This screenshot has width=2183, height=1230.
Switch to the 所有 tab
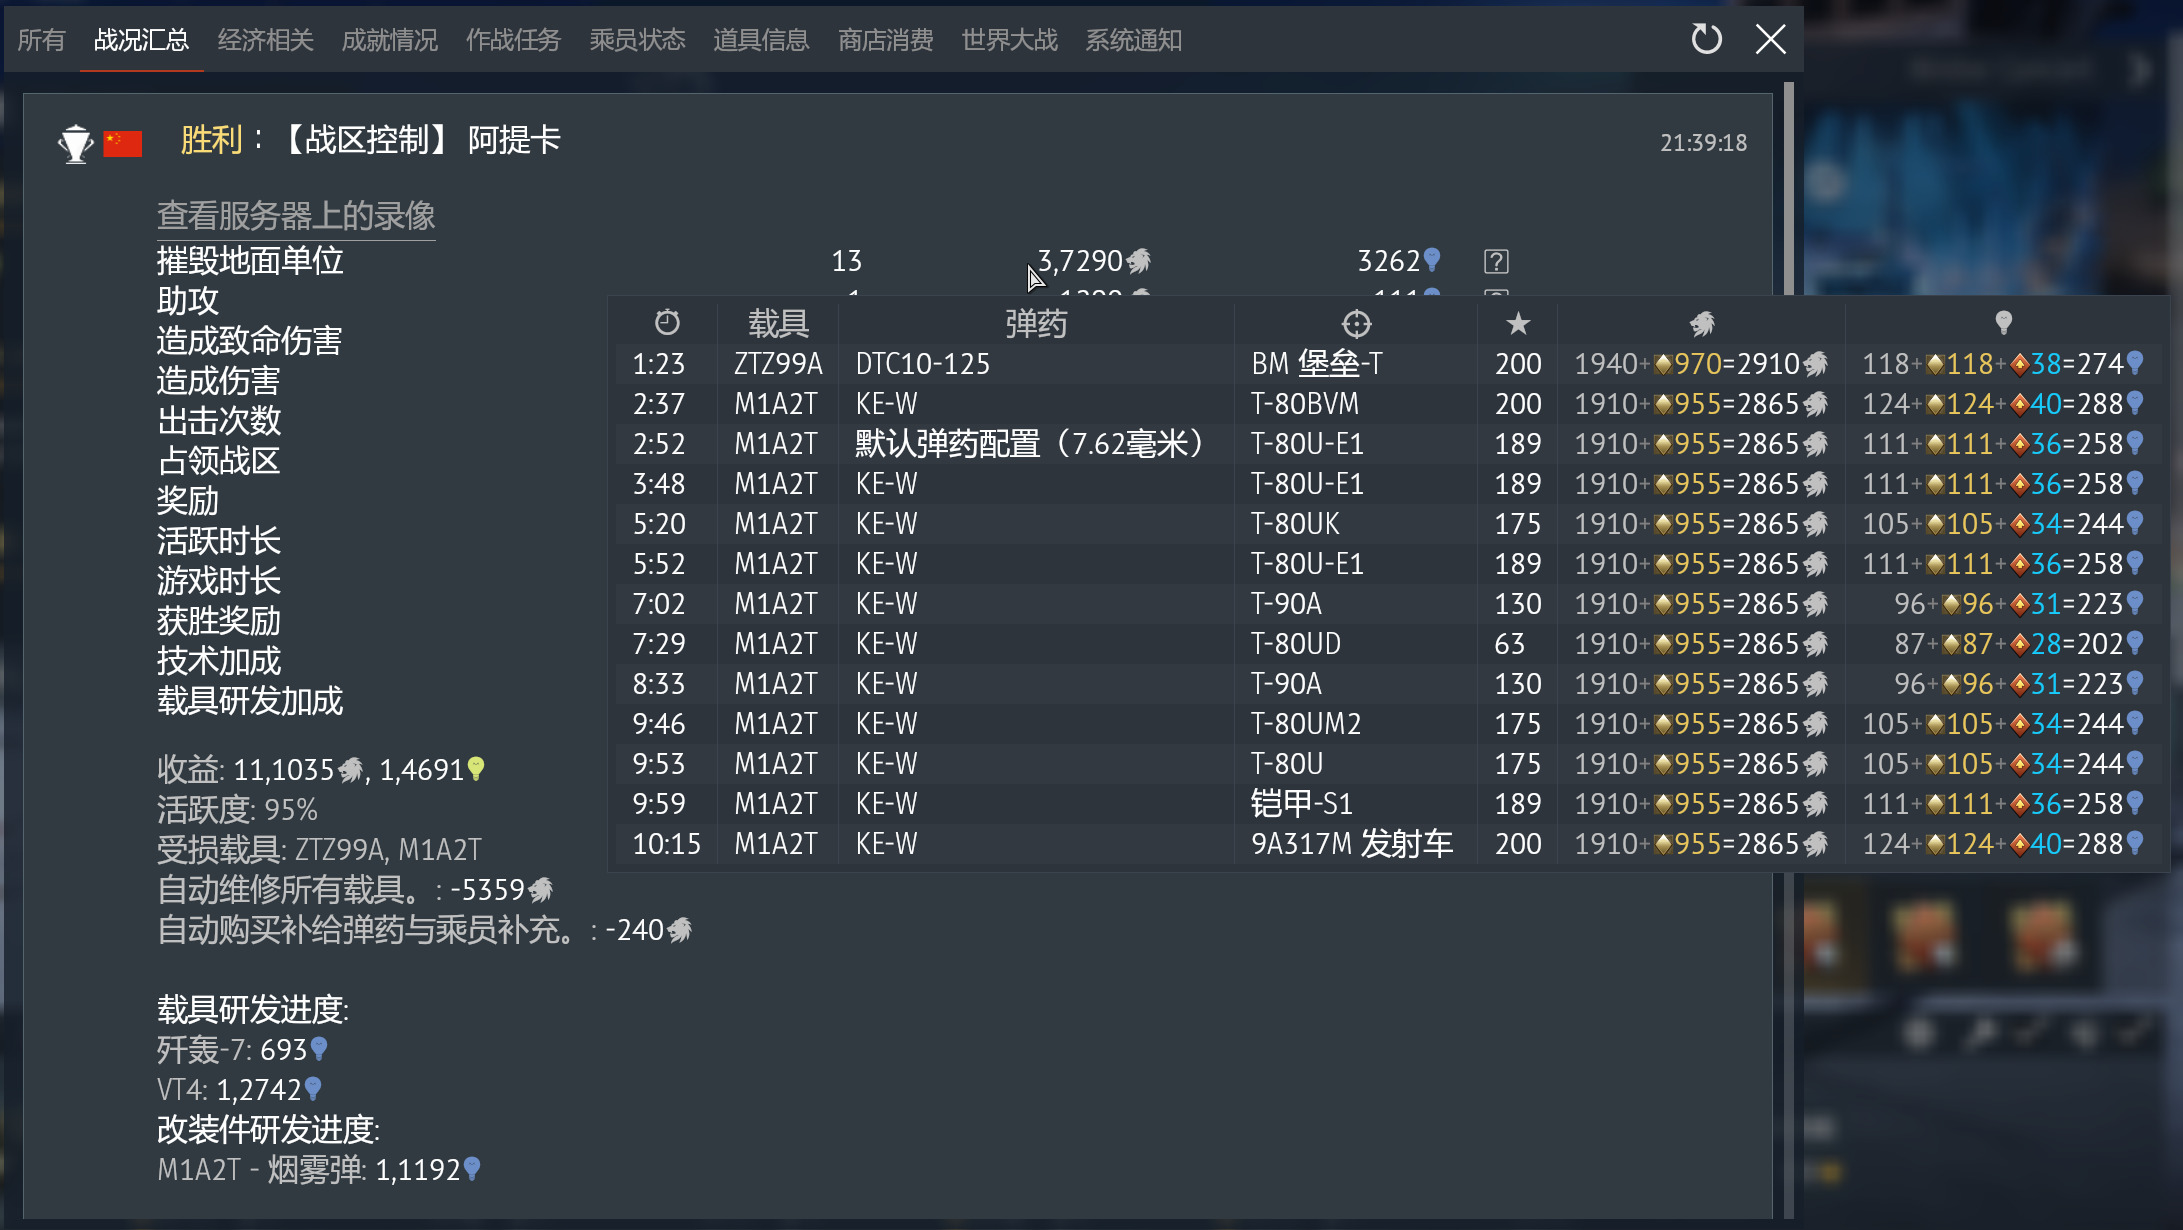pos(41,40)
